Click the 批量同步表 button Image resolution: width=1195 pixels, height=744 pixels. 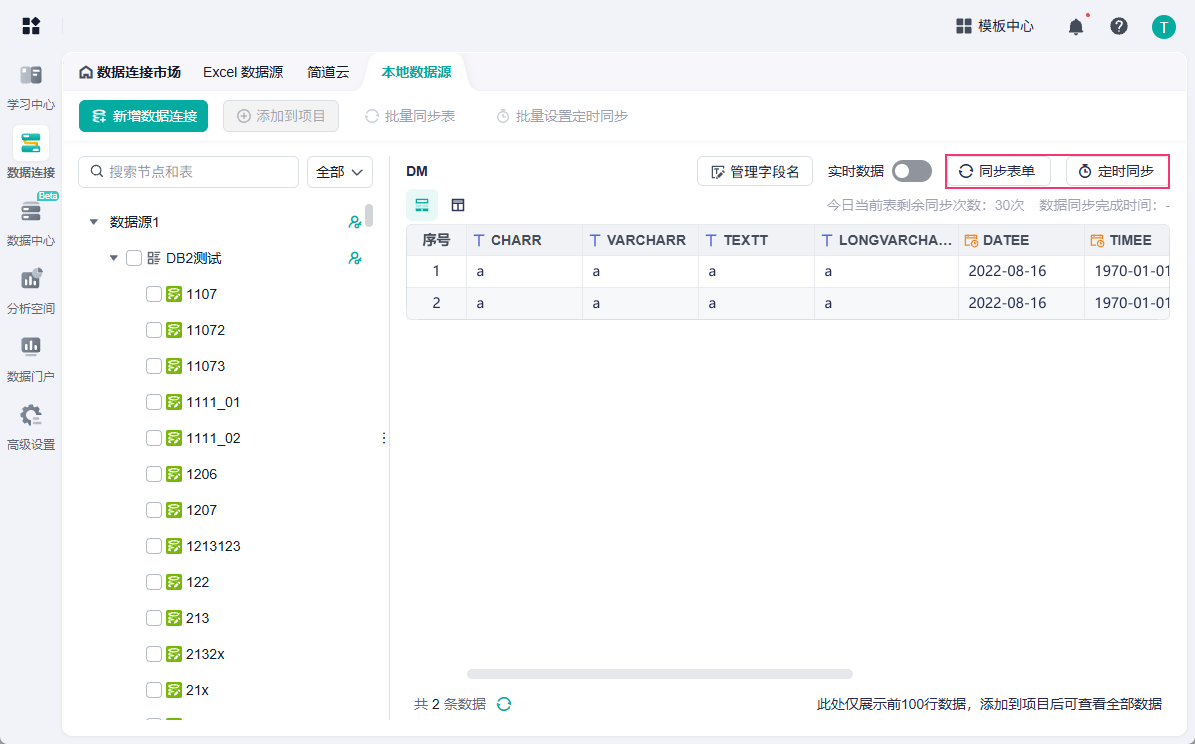(x=410, y=116)
